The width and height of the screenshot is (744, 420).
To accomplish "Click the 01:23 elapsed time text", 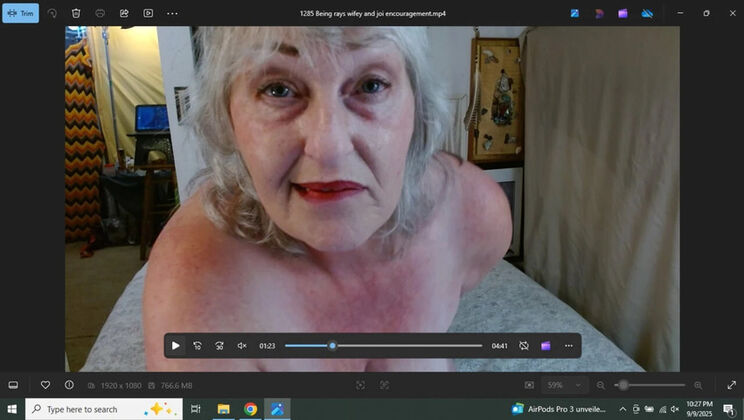I will click(267, 346).
